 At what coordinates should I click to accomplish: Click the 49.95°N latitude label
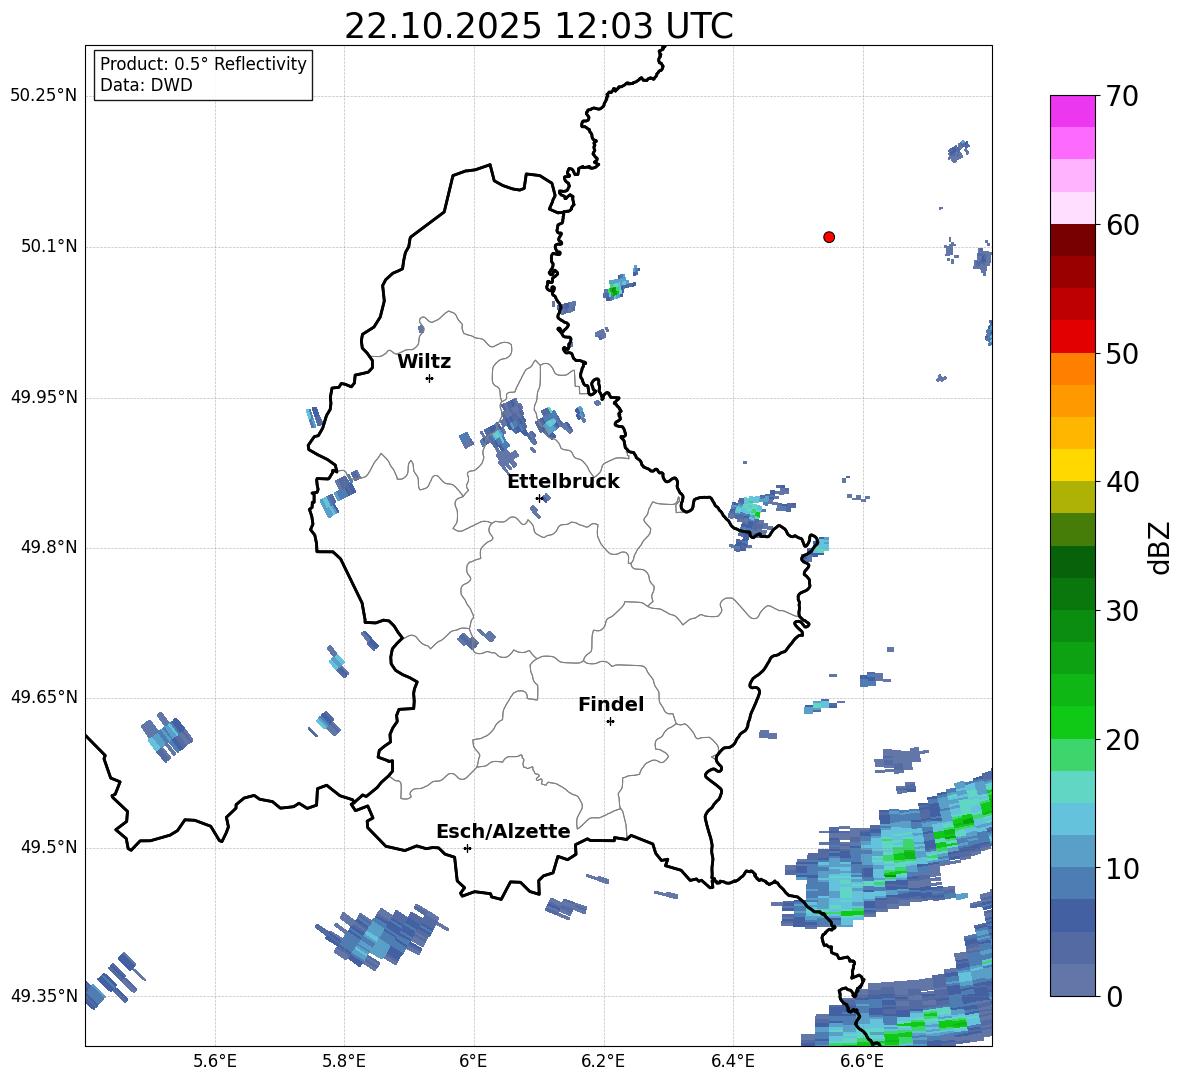click(43, 397)
